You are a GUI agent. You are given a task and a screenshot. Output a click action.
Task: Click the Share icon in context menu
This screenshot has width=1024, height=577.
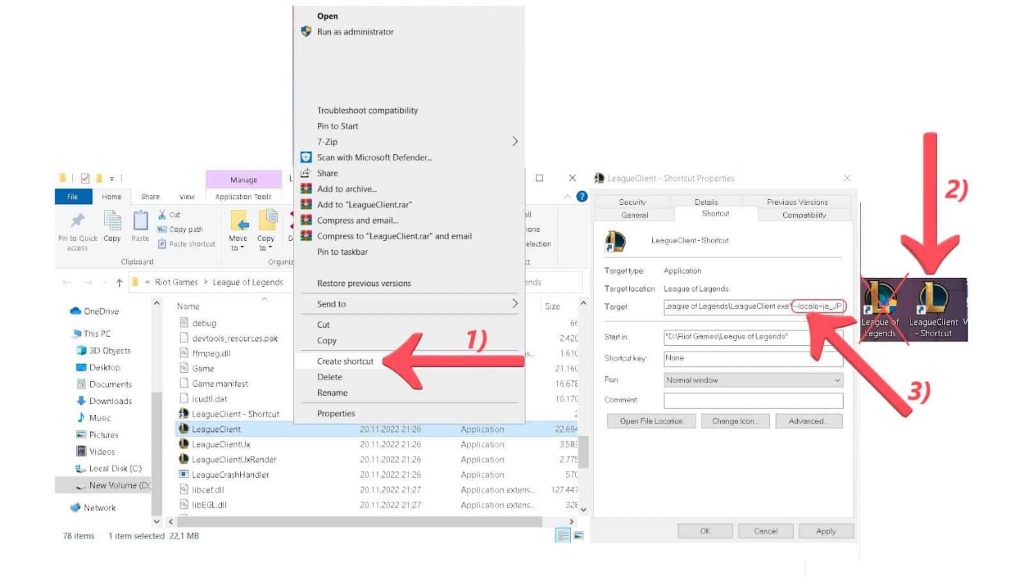[306, 173]
